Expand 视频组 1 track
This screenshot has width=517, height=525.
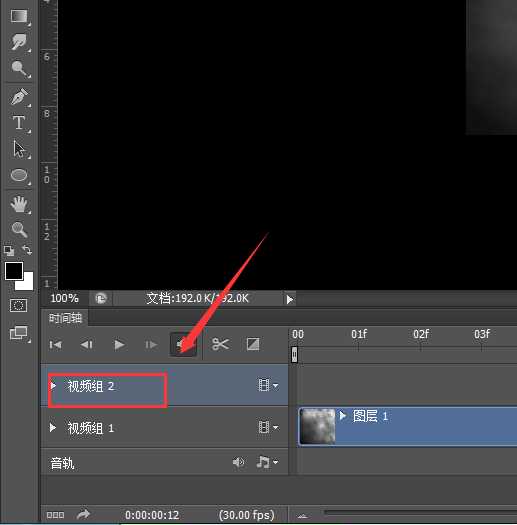coord(53,428)
